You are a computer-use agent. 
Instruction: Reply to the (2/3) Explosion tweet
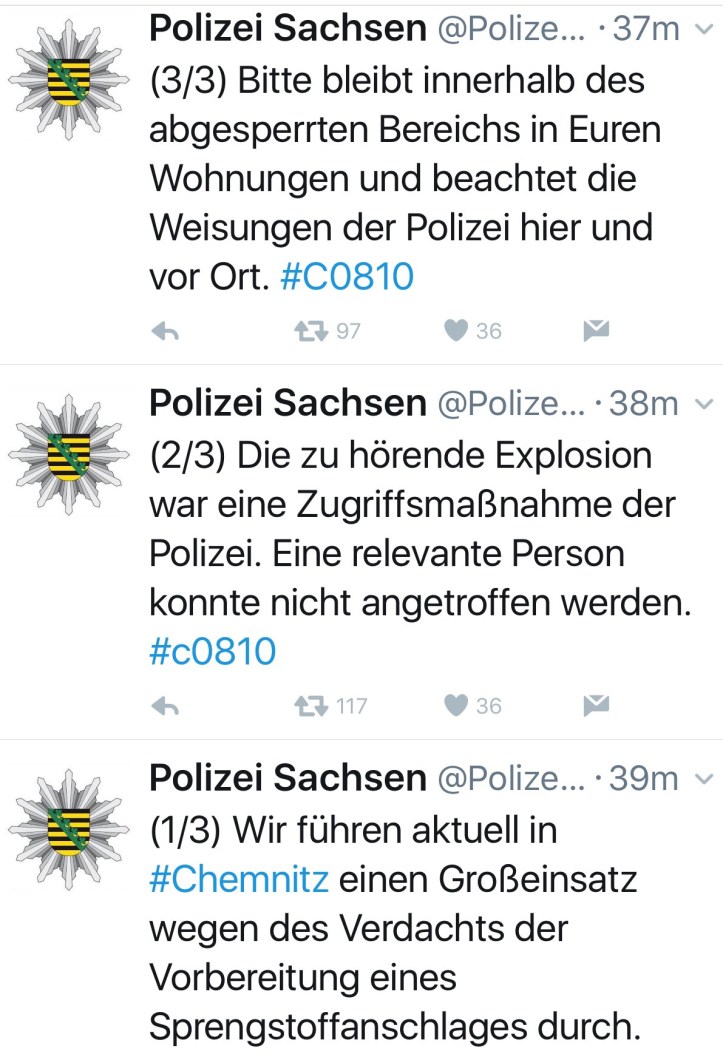[x=164, y=706]
